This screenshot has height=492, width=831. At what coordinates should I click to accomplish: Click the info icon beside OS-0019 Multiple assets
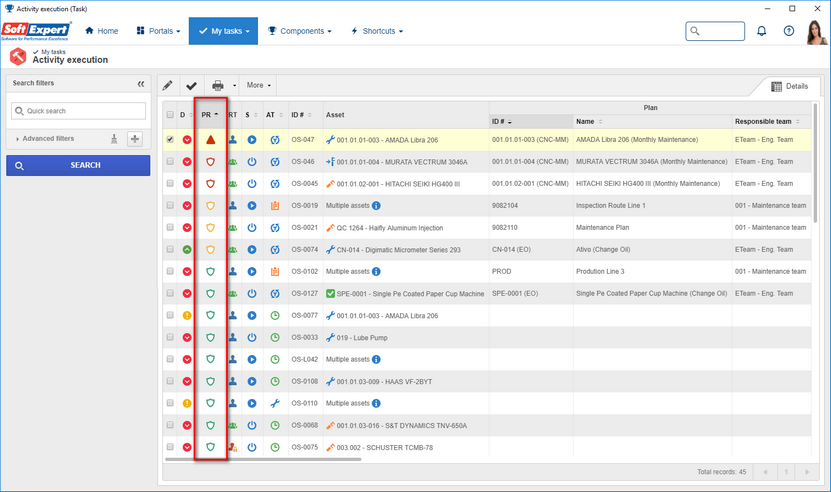(376, 206)
